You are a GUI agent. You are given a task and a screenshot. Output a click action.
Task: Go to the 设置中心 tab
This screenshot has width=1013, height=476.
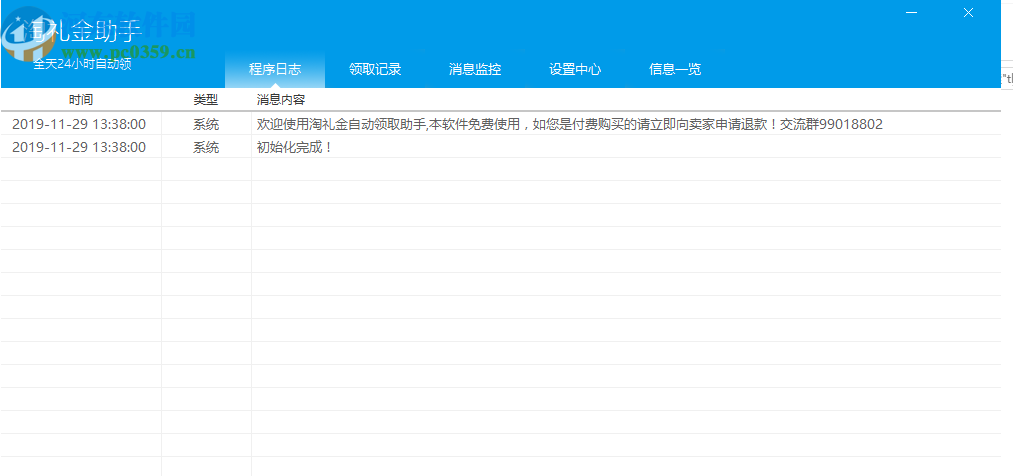pyautogui.click(x=575, y=70)
